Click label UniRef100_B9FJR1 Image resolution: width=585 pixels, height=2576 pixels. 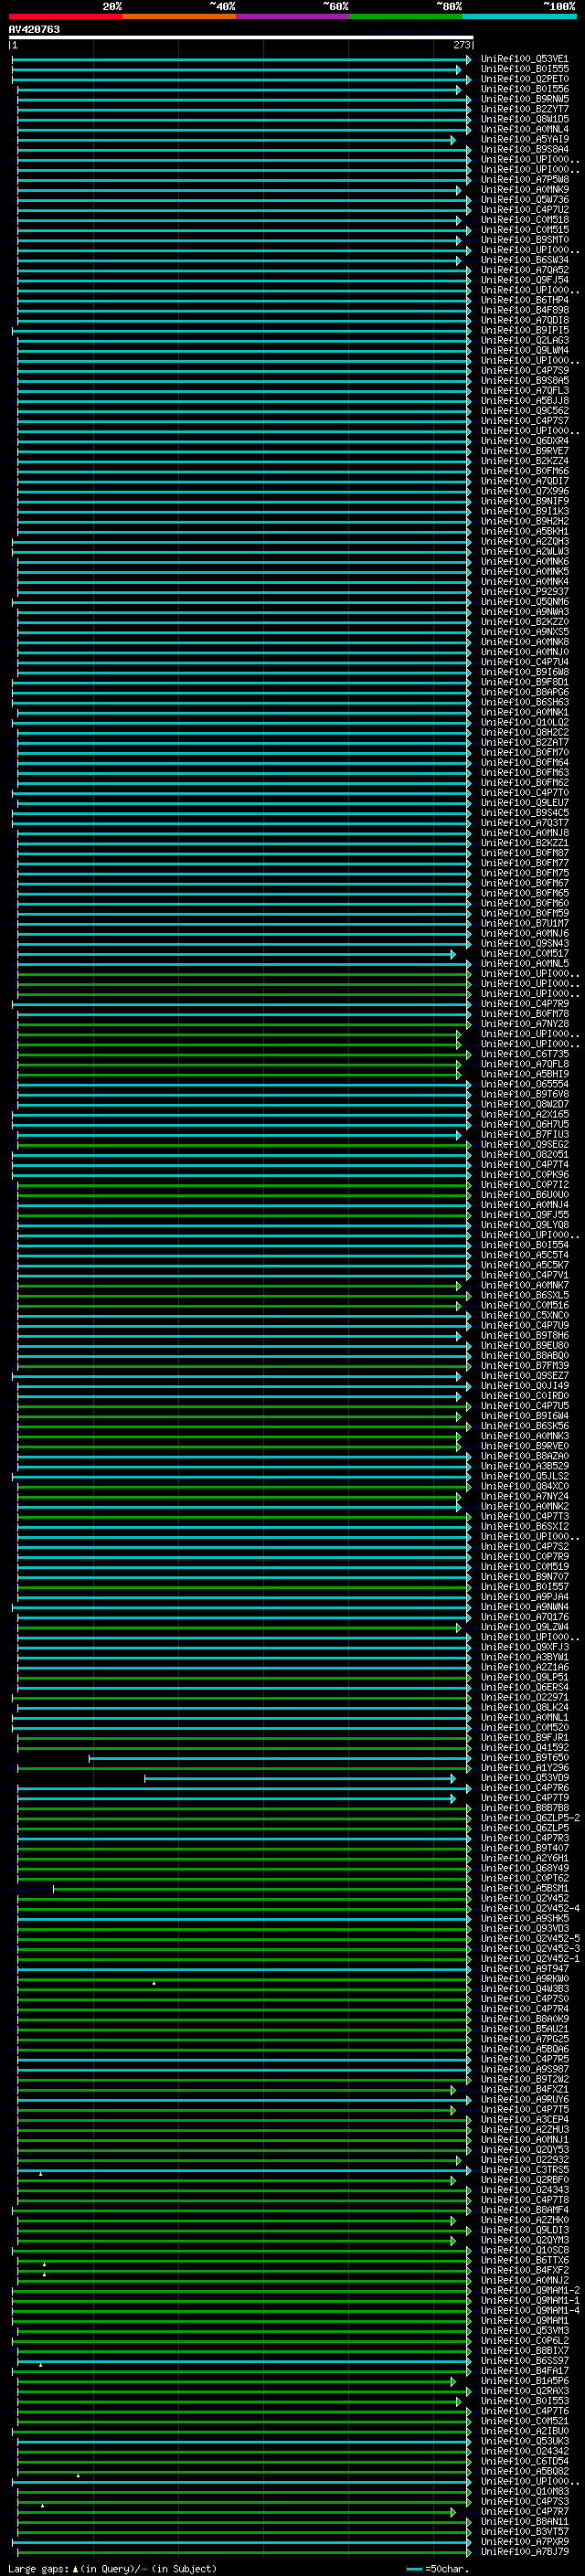pos(524,1737)
